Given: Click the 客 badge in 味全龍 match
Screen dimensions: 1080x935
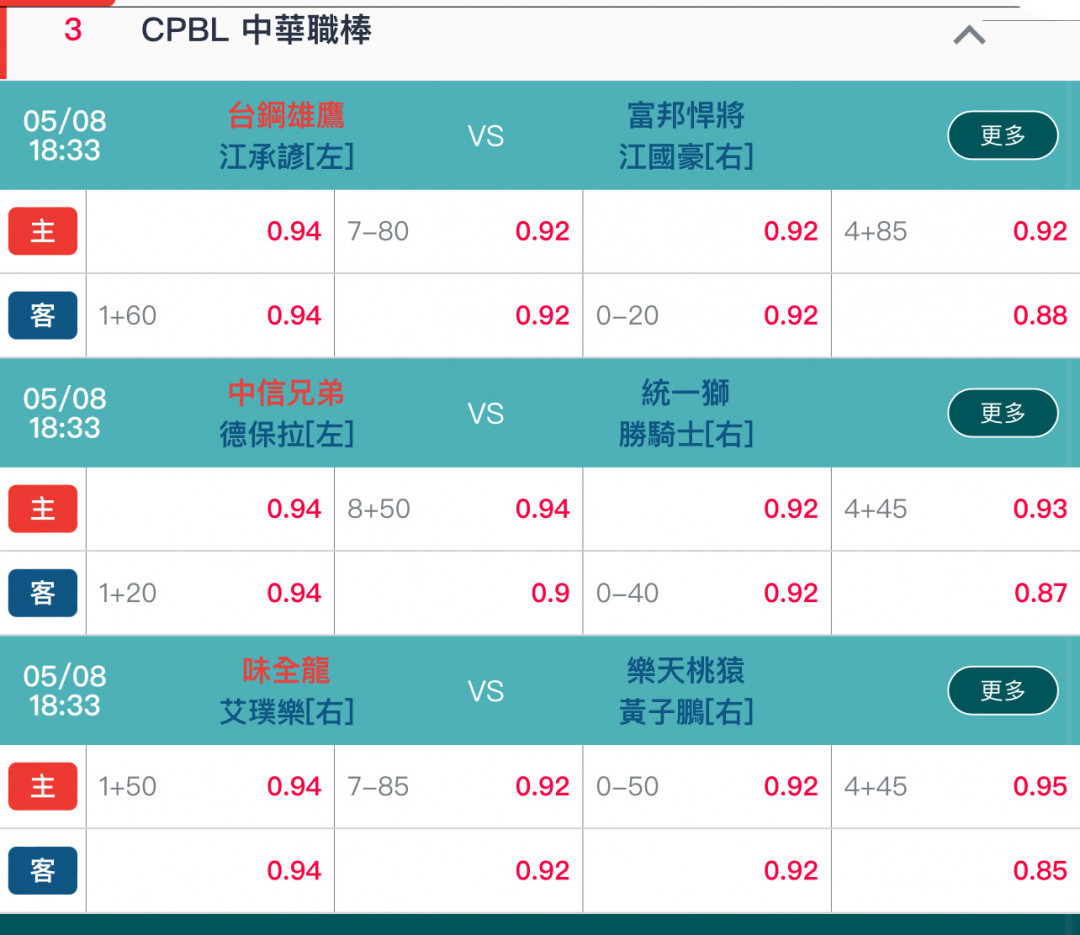Looking at the screenshot, I should (x=43, y=871).
